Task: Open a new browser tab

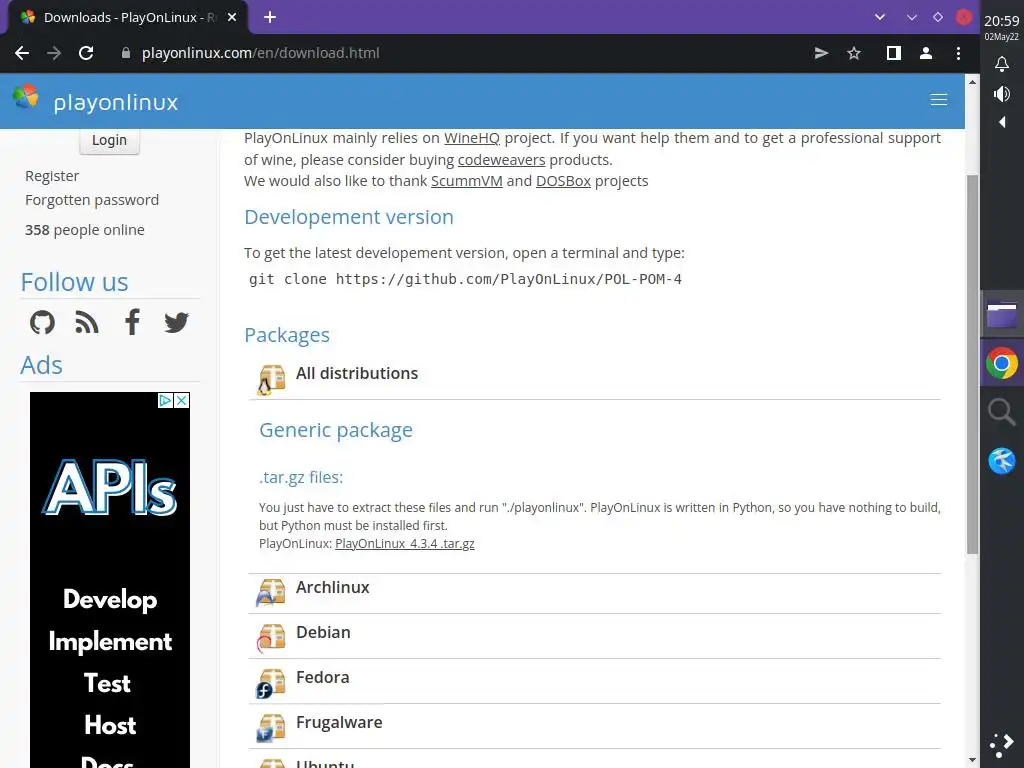Action: (x=270, y=17)
